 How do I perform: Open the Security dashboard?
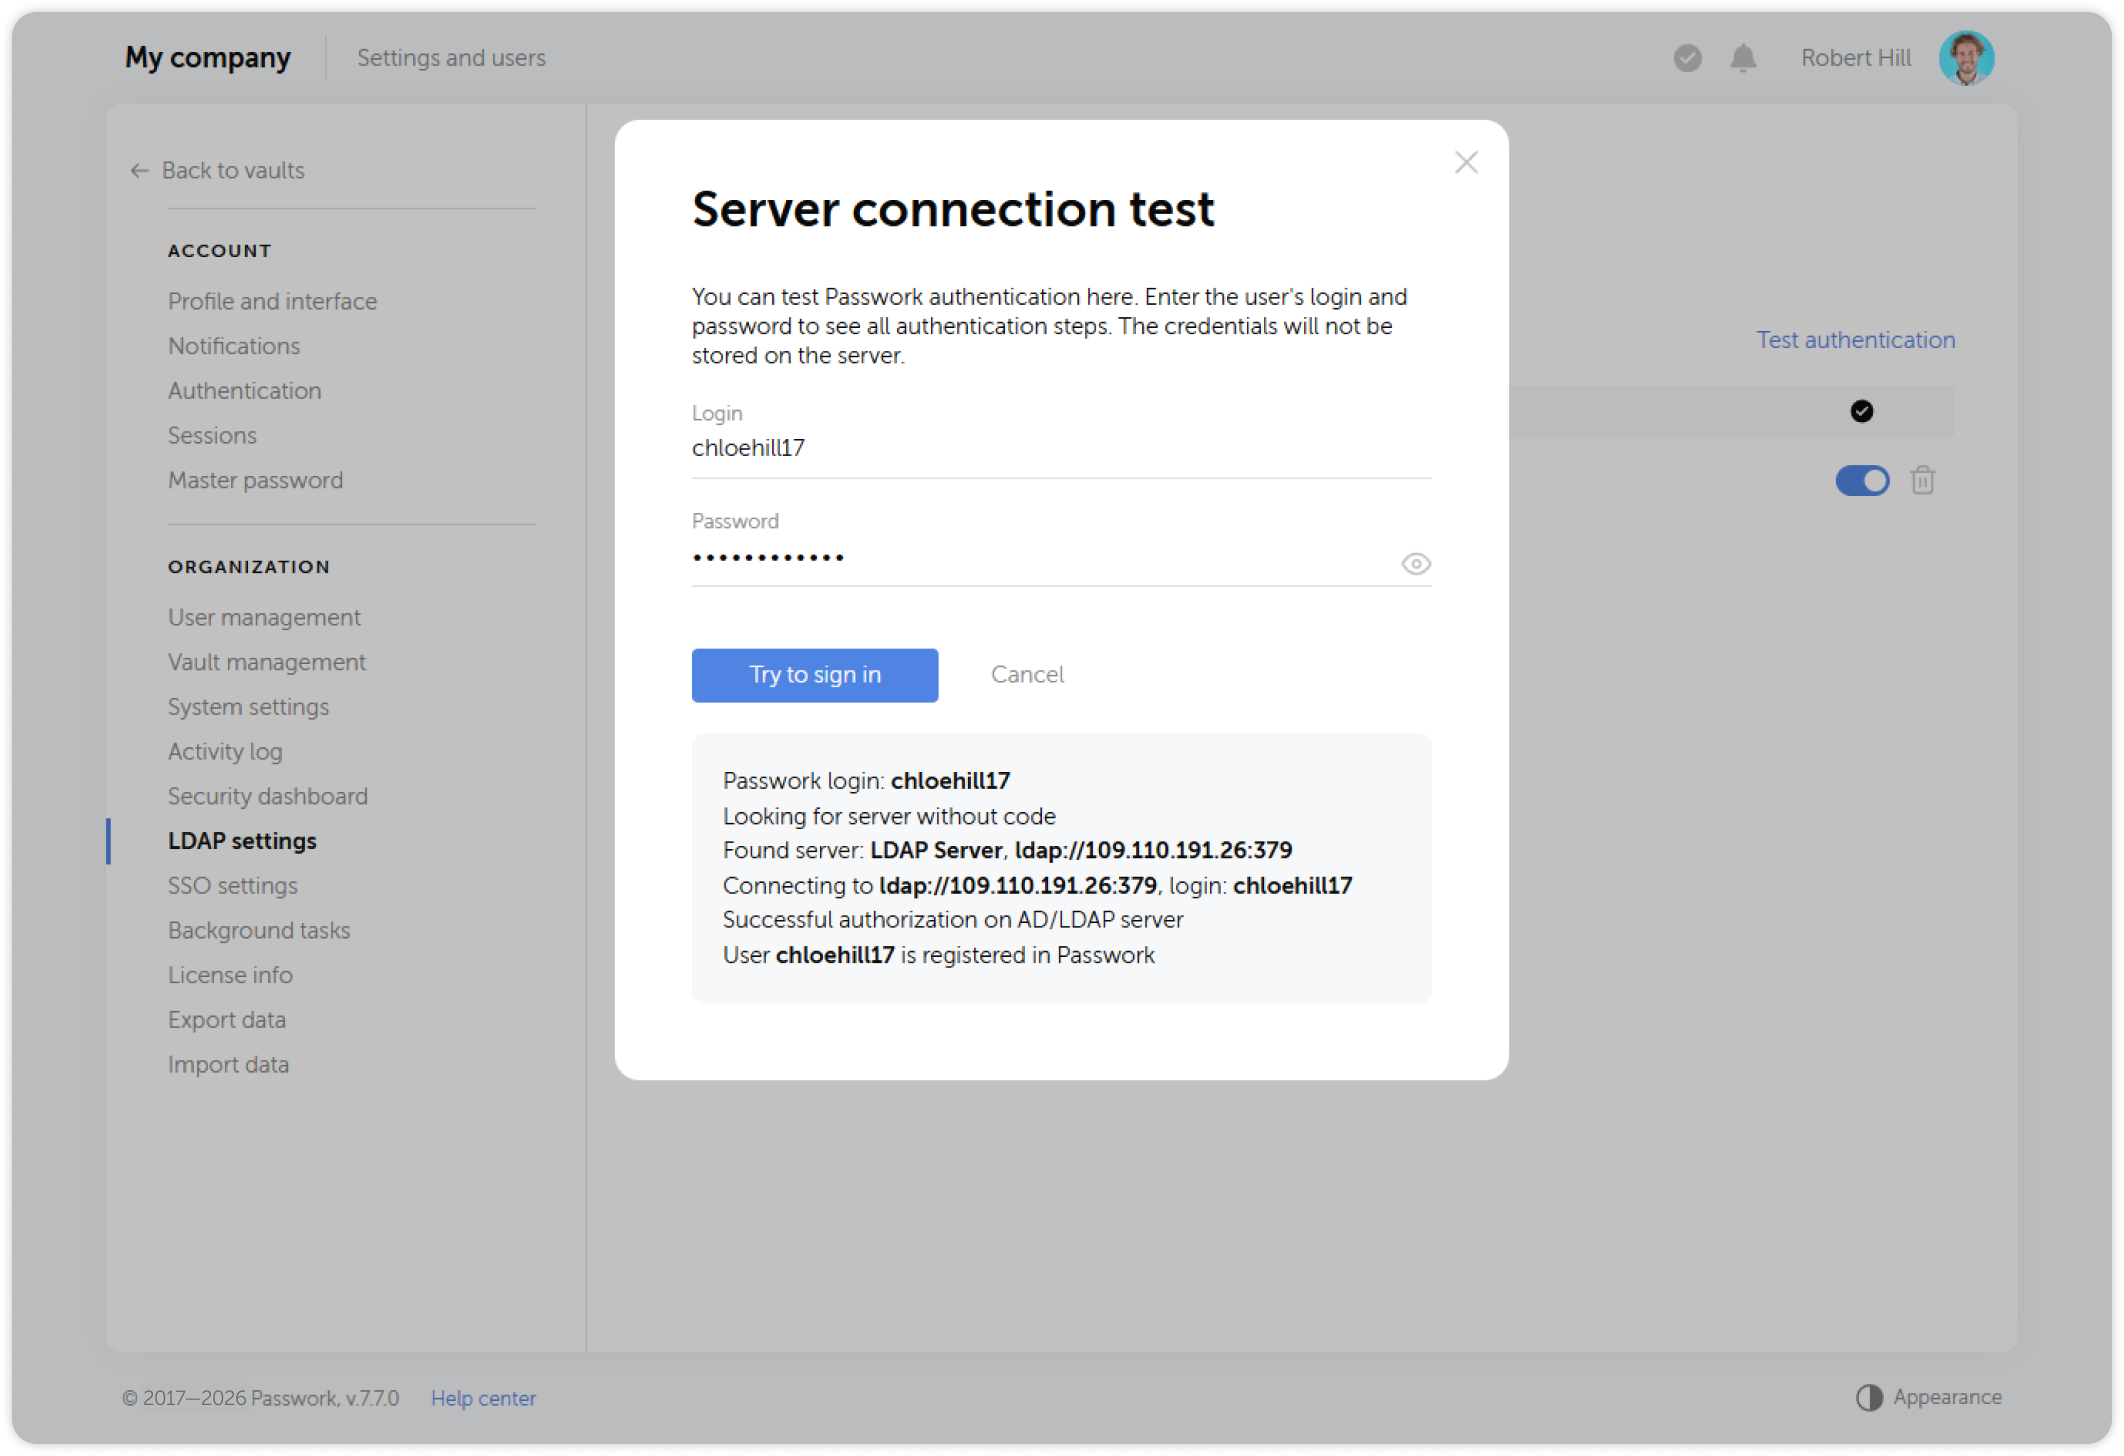click(268, 797)
